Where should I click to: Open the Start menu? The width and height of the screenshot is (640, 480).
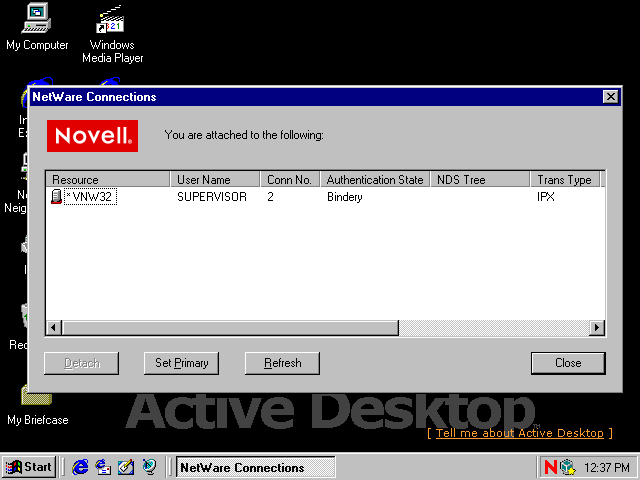pyautogui.click(x=29, y=467)
